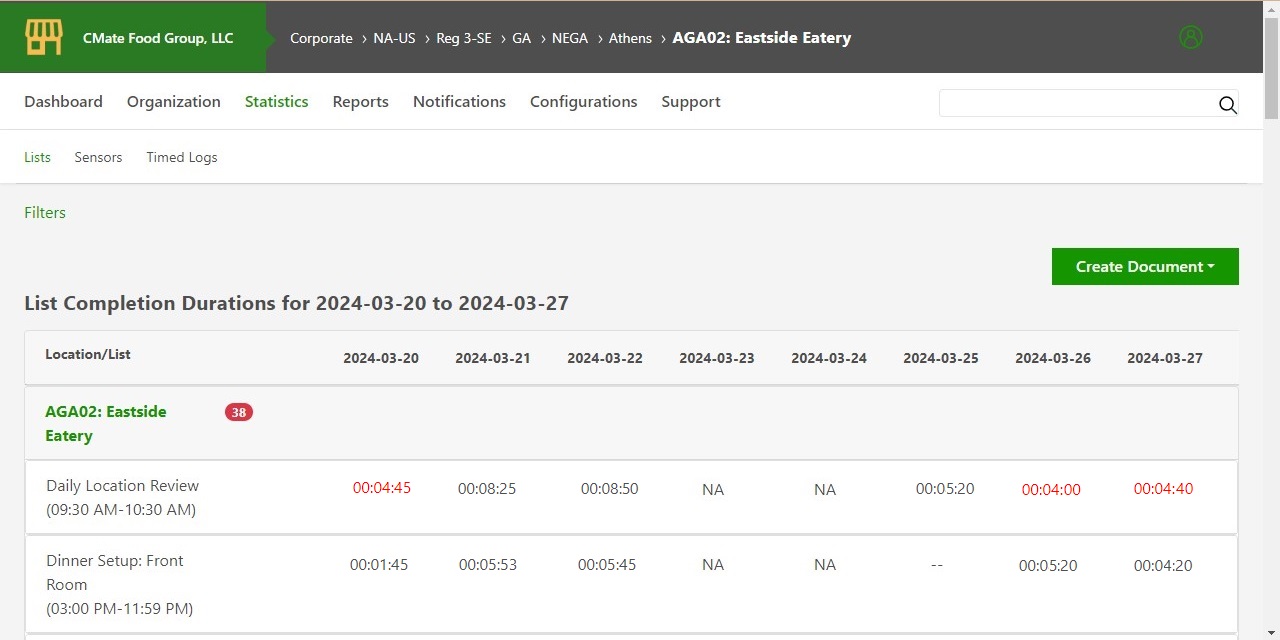
Task: Click the search magnifier icon
Action: point(1227,105)
